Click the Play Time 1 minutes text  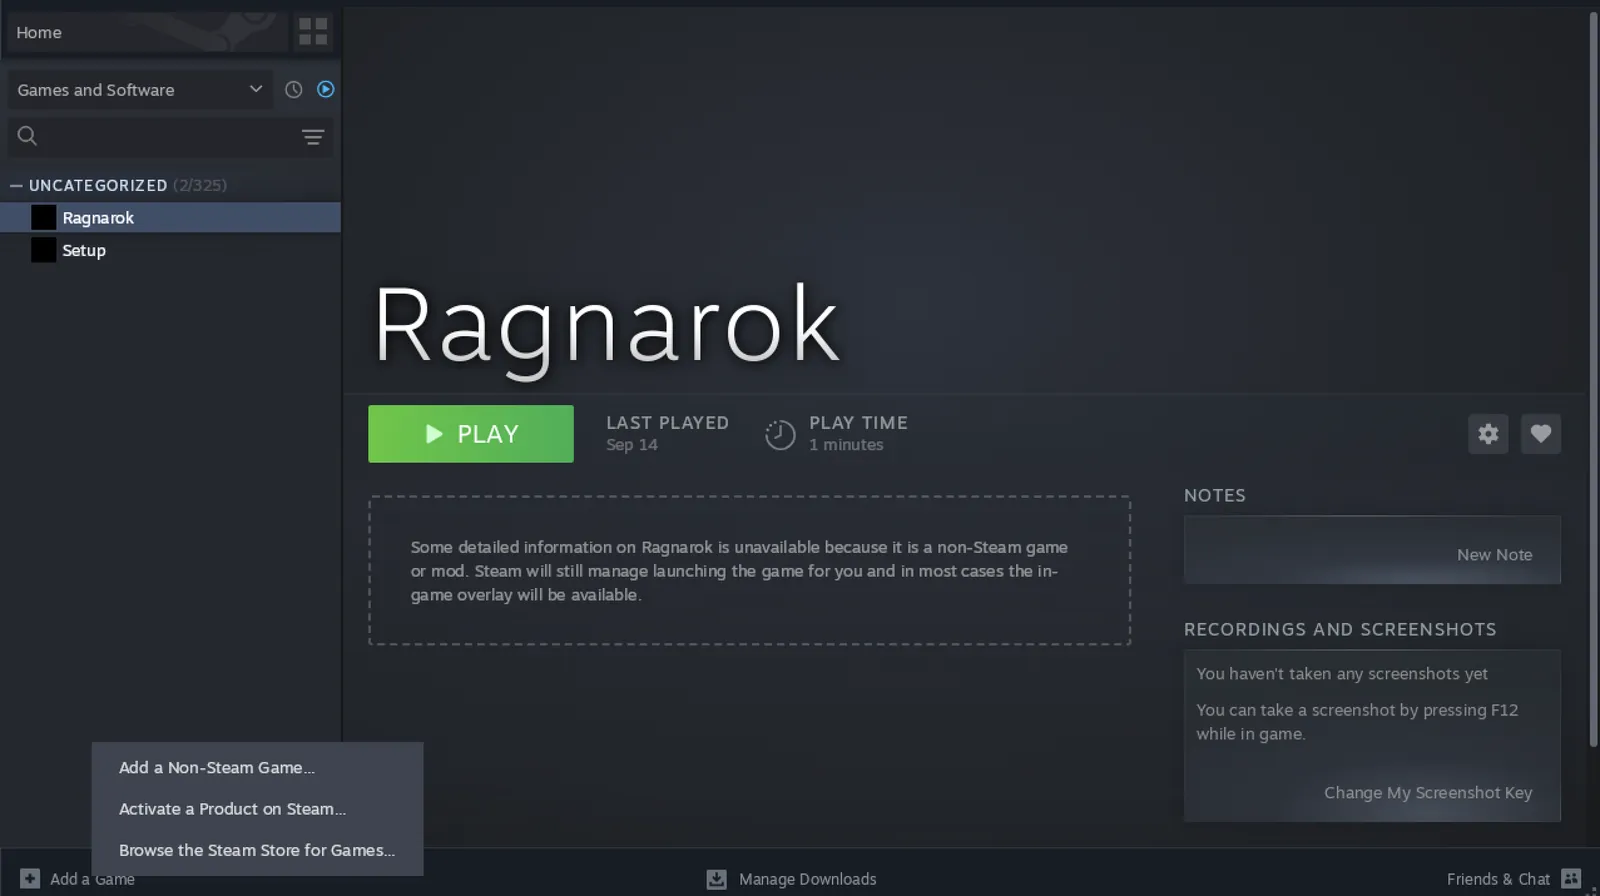[x=858, y=433]
